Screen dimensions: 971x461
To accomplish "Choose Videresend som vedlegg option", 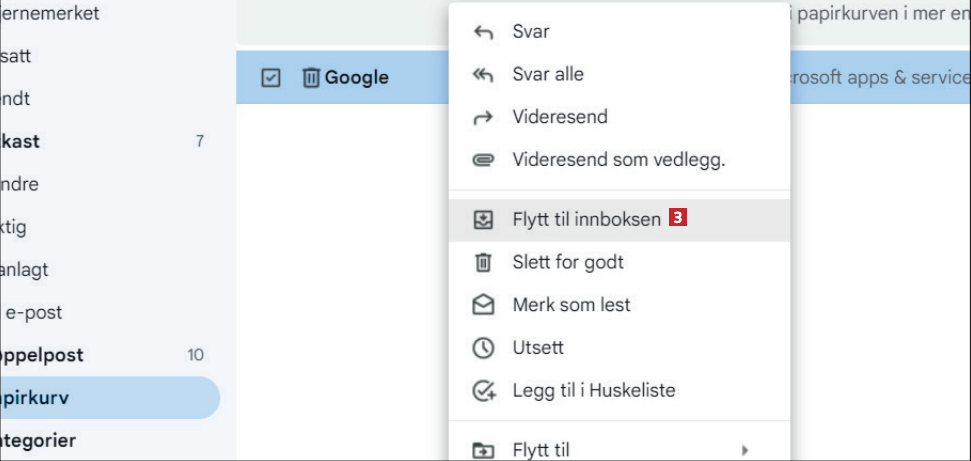I will click(x=618, y=160).
